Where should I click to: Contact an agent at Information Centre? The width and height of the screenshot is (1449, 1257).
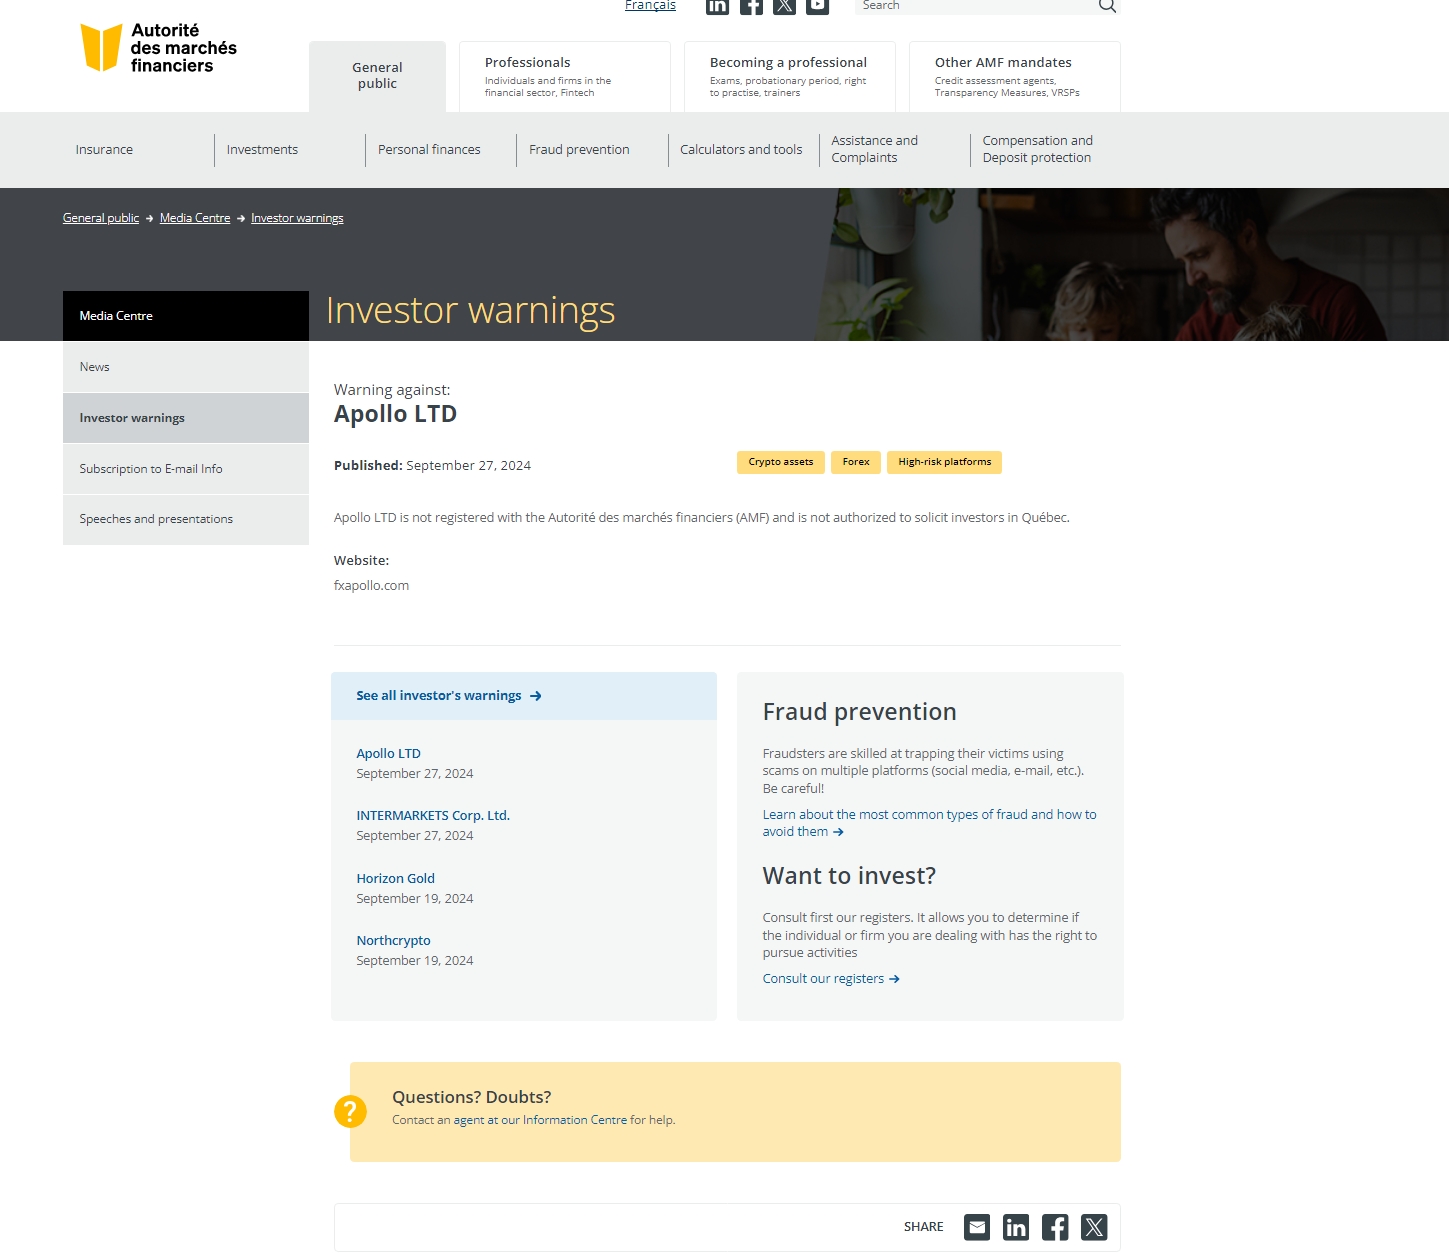[x=540, y=1120]
